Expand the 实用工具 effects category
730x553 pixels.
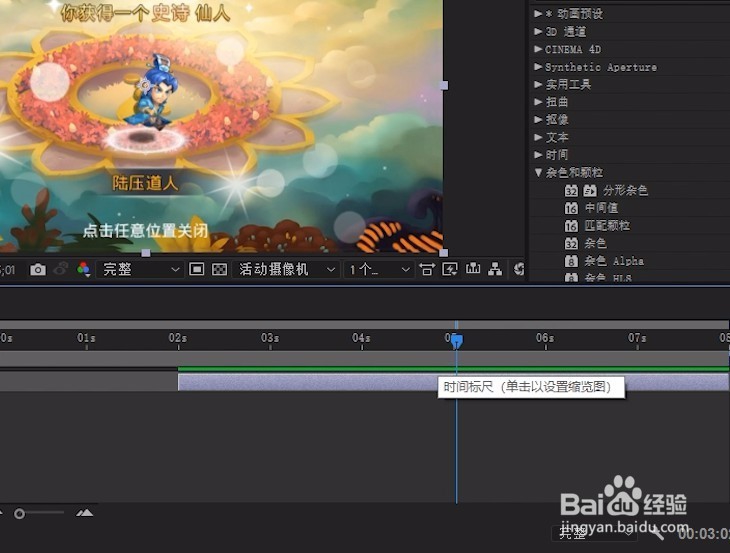(538, 84)
